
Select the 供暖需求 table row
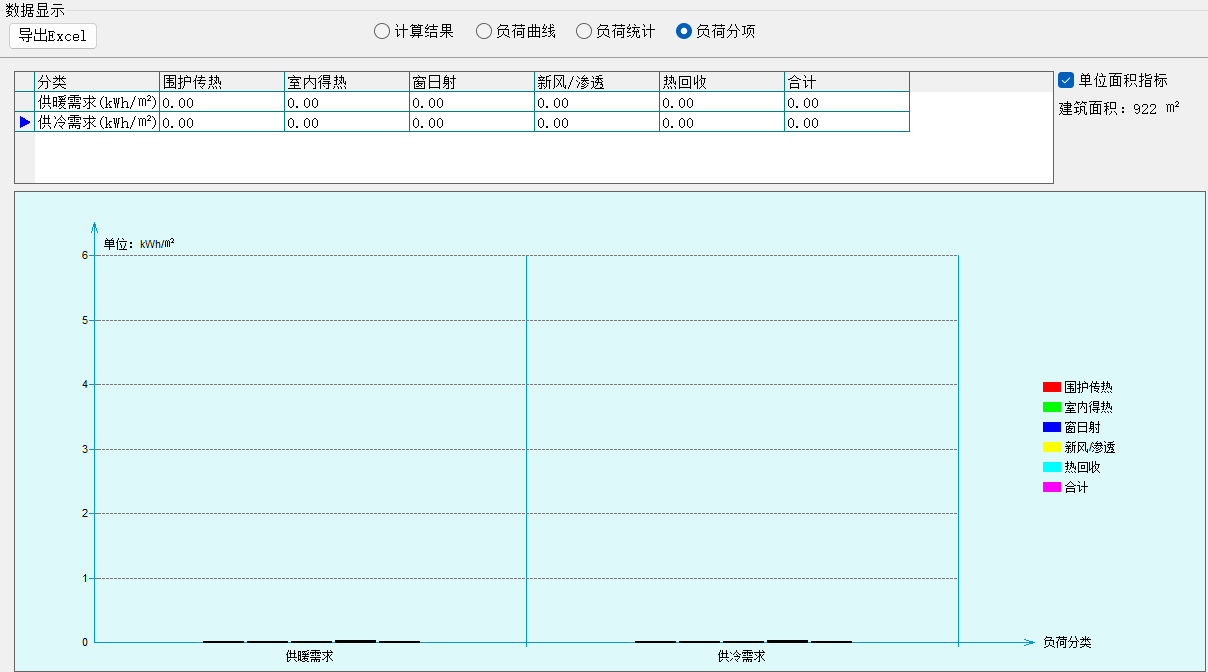[97, 102]
